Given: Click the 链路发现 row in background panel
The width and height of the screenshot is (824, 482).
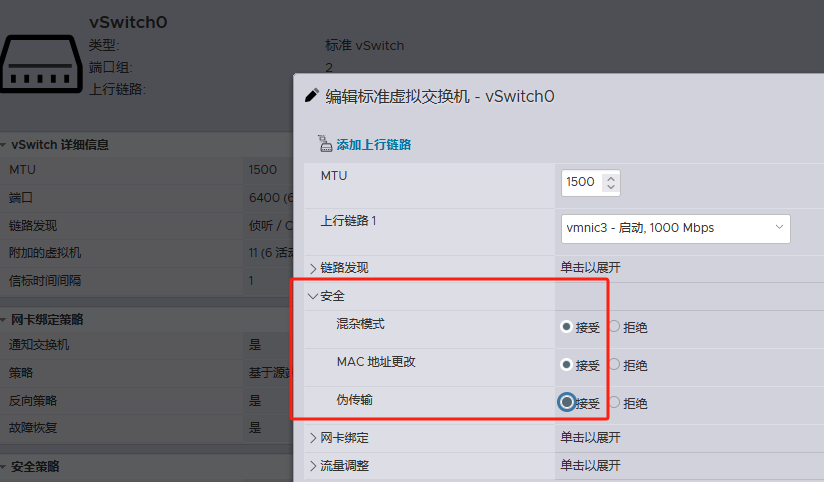Looking at the screenshot, I should click(x=147, y=226).
